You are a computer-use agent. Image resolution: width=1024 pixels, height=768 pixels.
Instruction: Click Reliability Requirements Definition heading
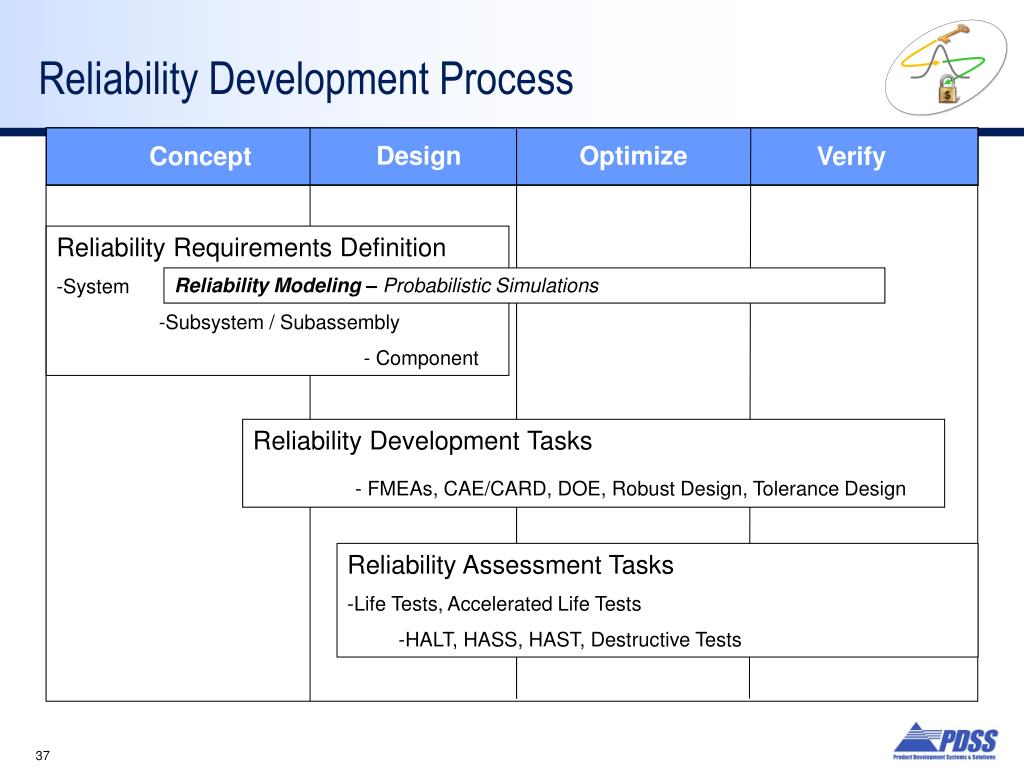(251, 248)
